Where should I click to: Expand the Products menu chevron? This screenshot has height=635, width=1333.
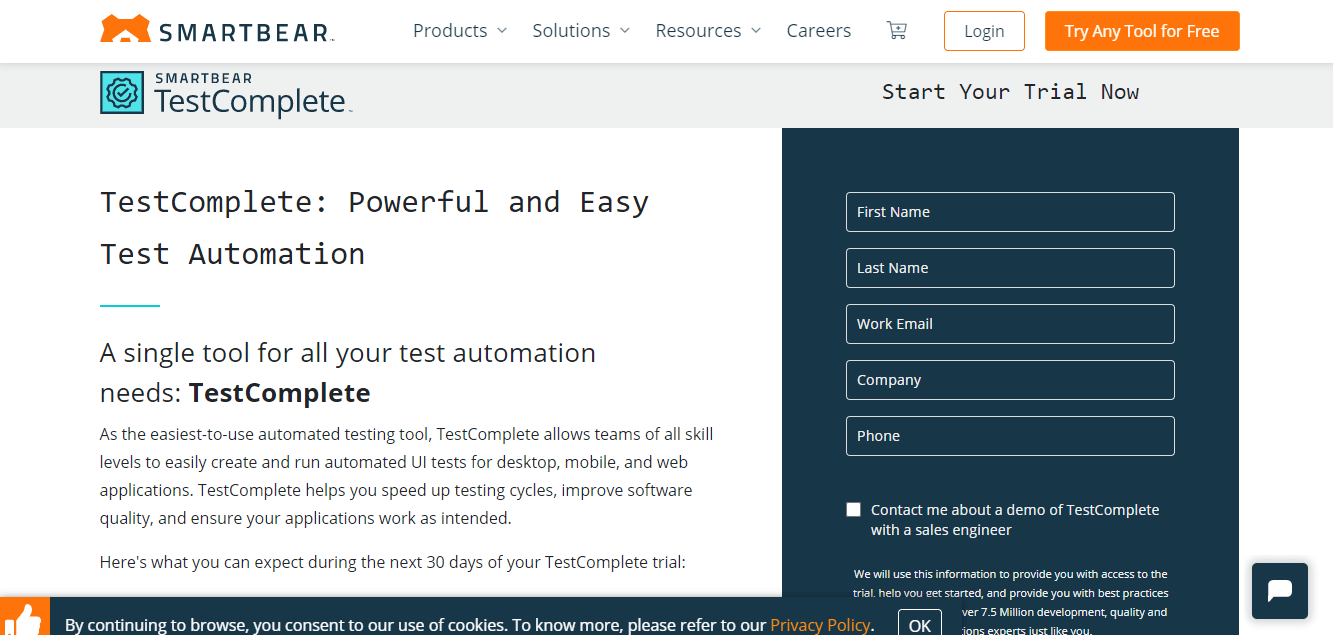click(x=502, y=31)
